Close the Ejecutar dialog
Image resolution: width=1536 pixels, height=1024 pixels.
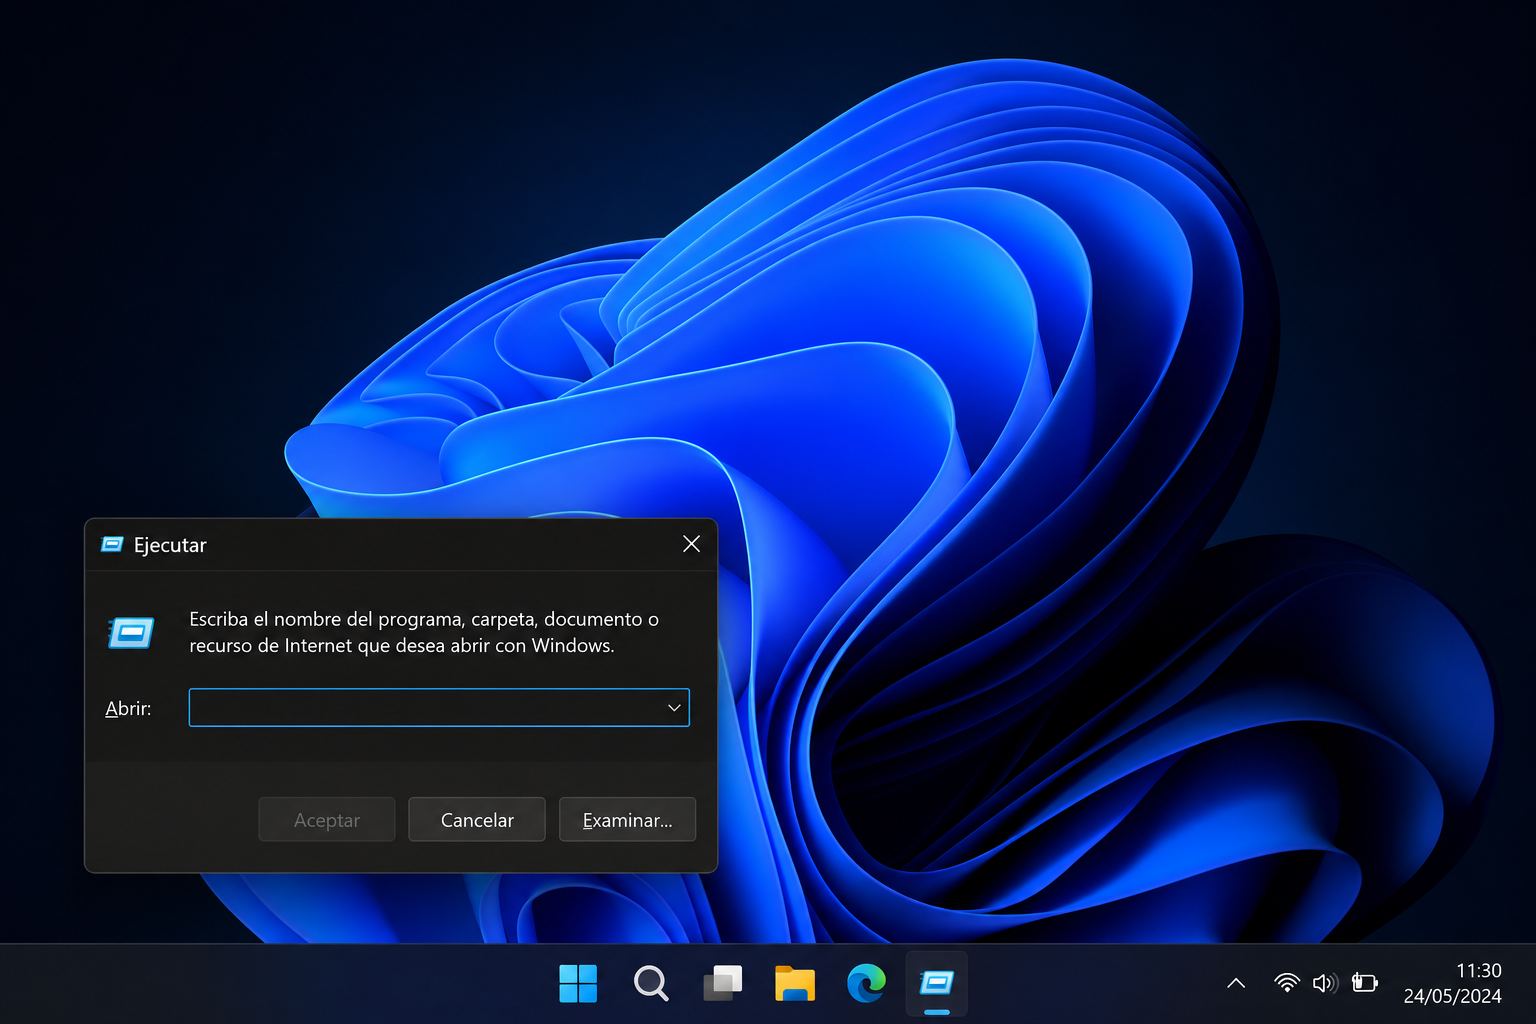(691, 544)
